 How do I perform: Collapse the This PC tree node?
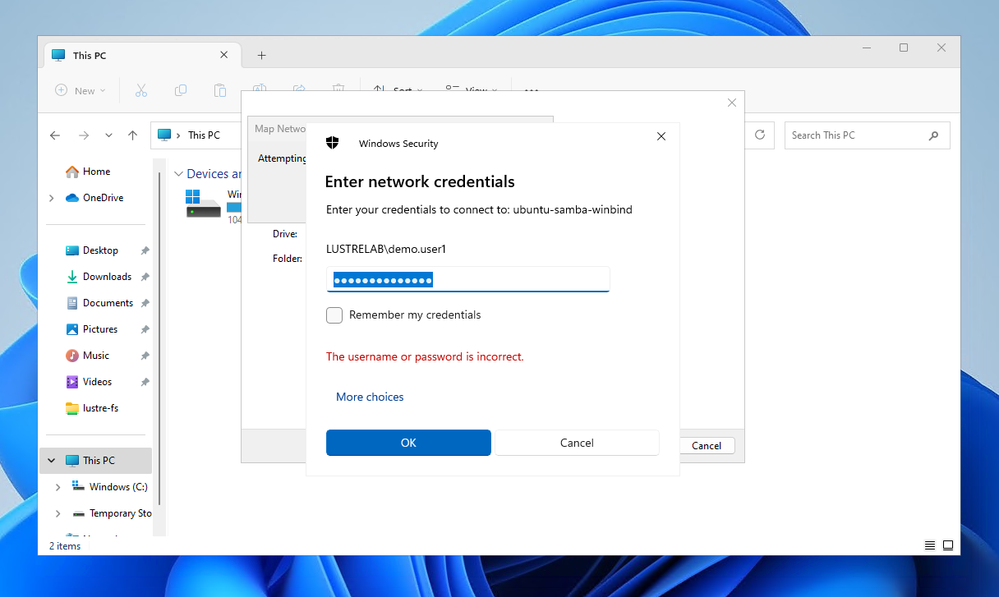tap(51, 460)
